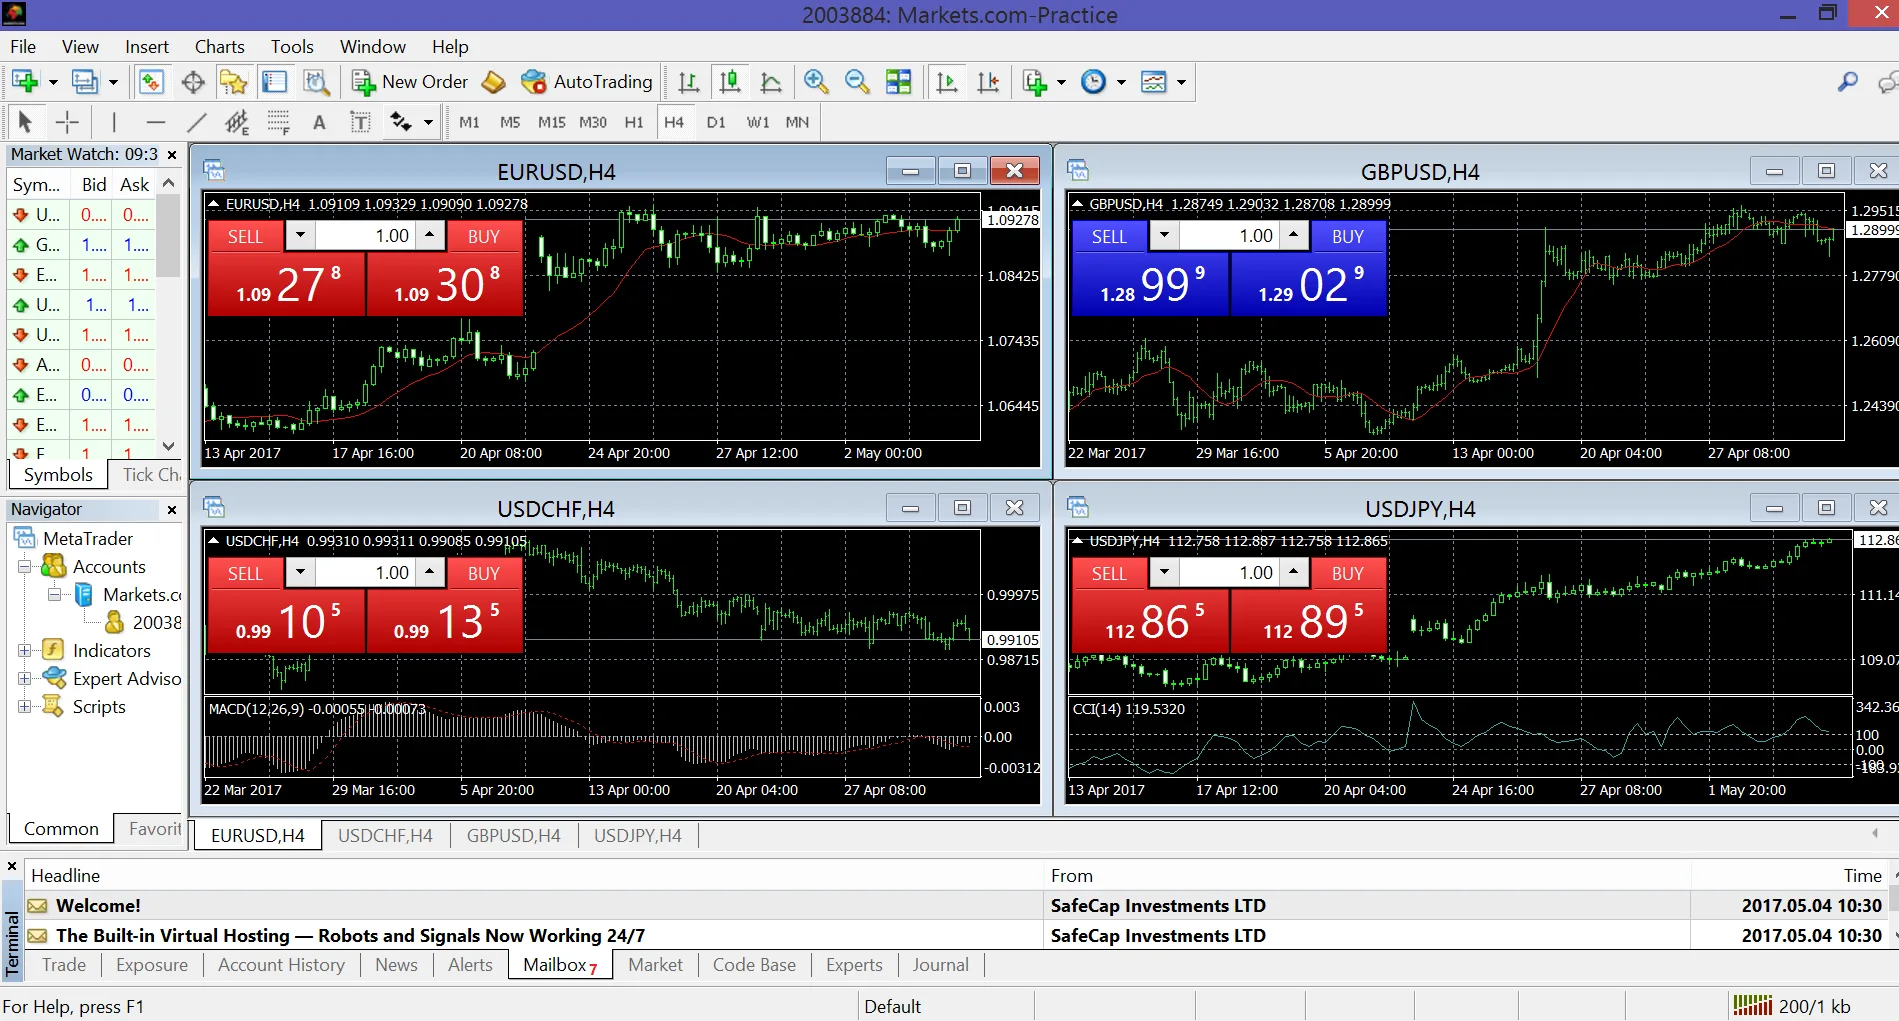Open volume dropdown on EURUSD chart

point(300,236)
